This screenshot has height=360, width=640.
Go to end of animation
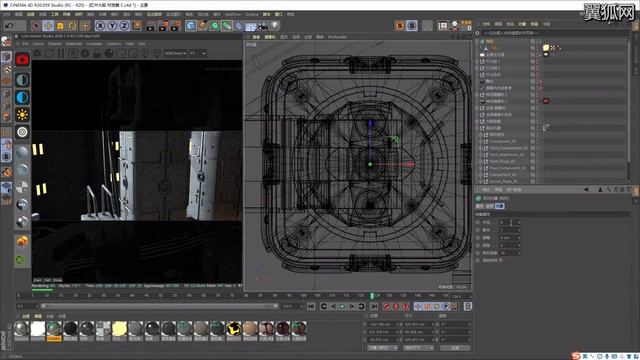point(373,306)
